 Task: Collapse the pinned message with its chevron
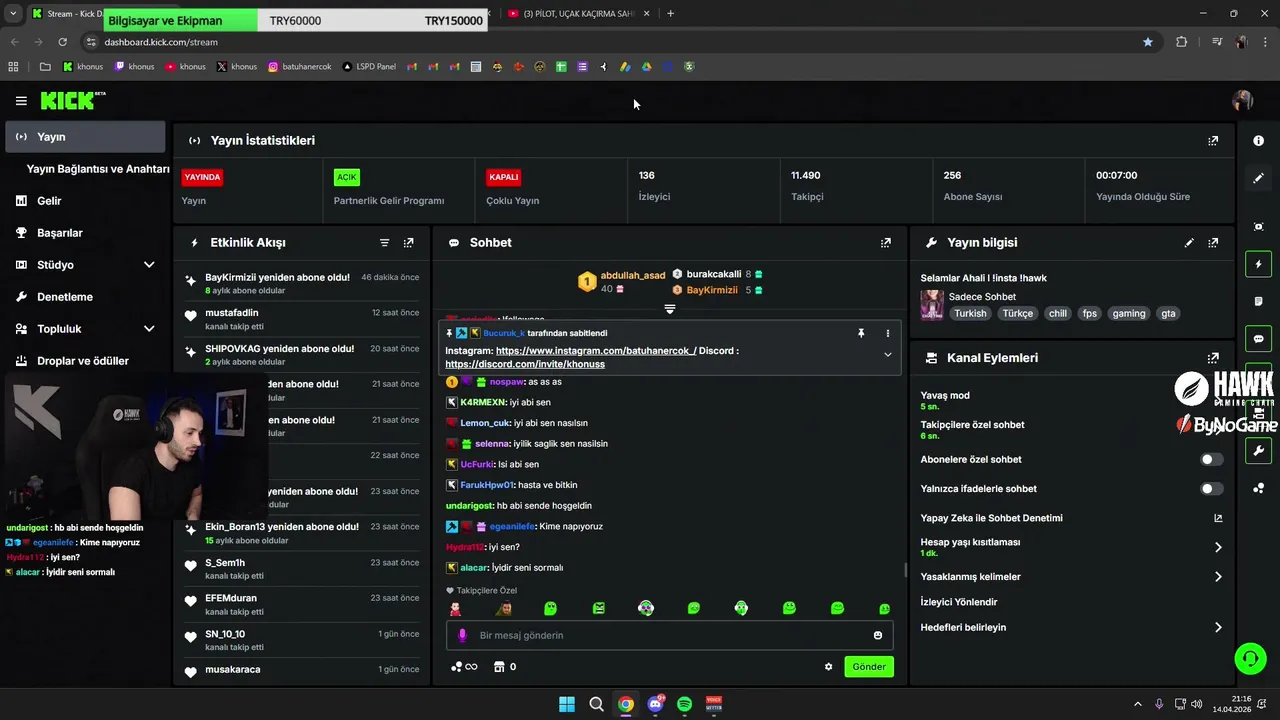[887, 355]
